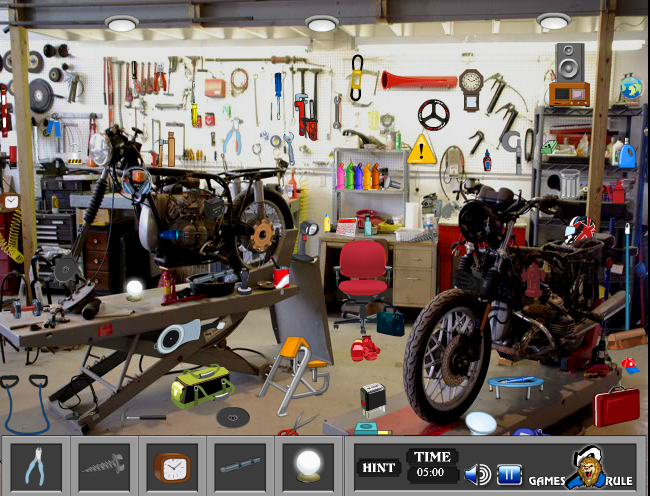
Task: Mute the game sound
Action: pyautogui.click(x=478, y=474)
